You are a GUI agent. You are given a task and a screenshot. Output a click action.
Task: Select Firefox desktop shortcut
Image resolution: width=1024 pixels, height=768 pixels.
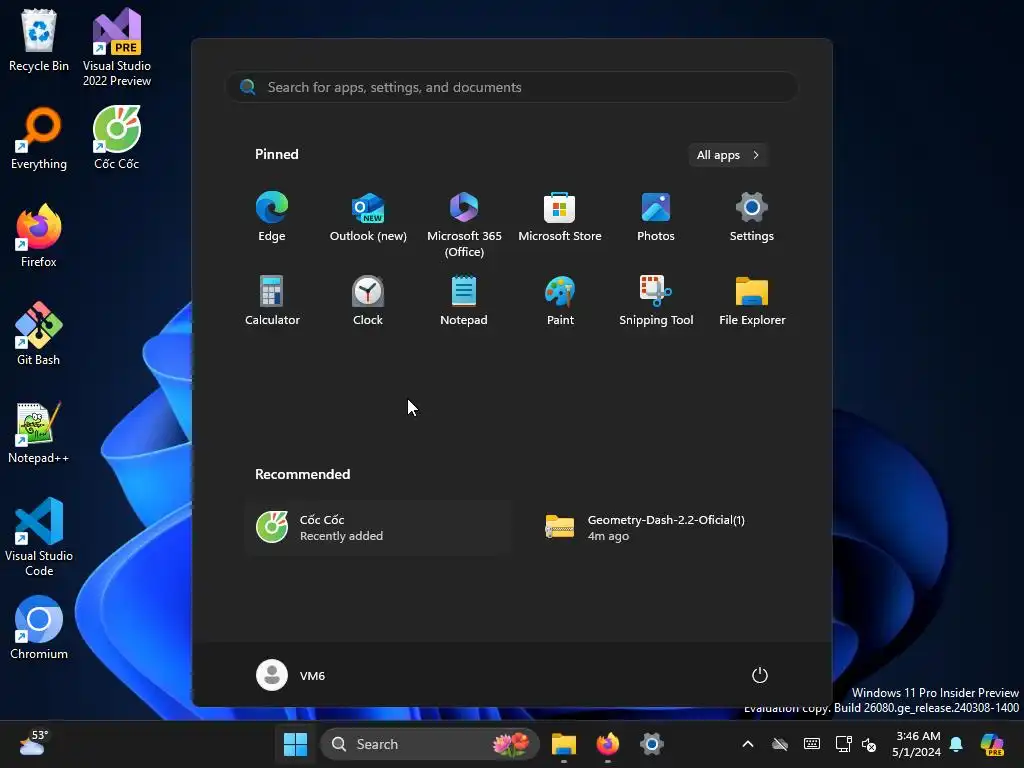click(x=39, y=236)
